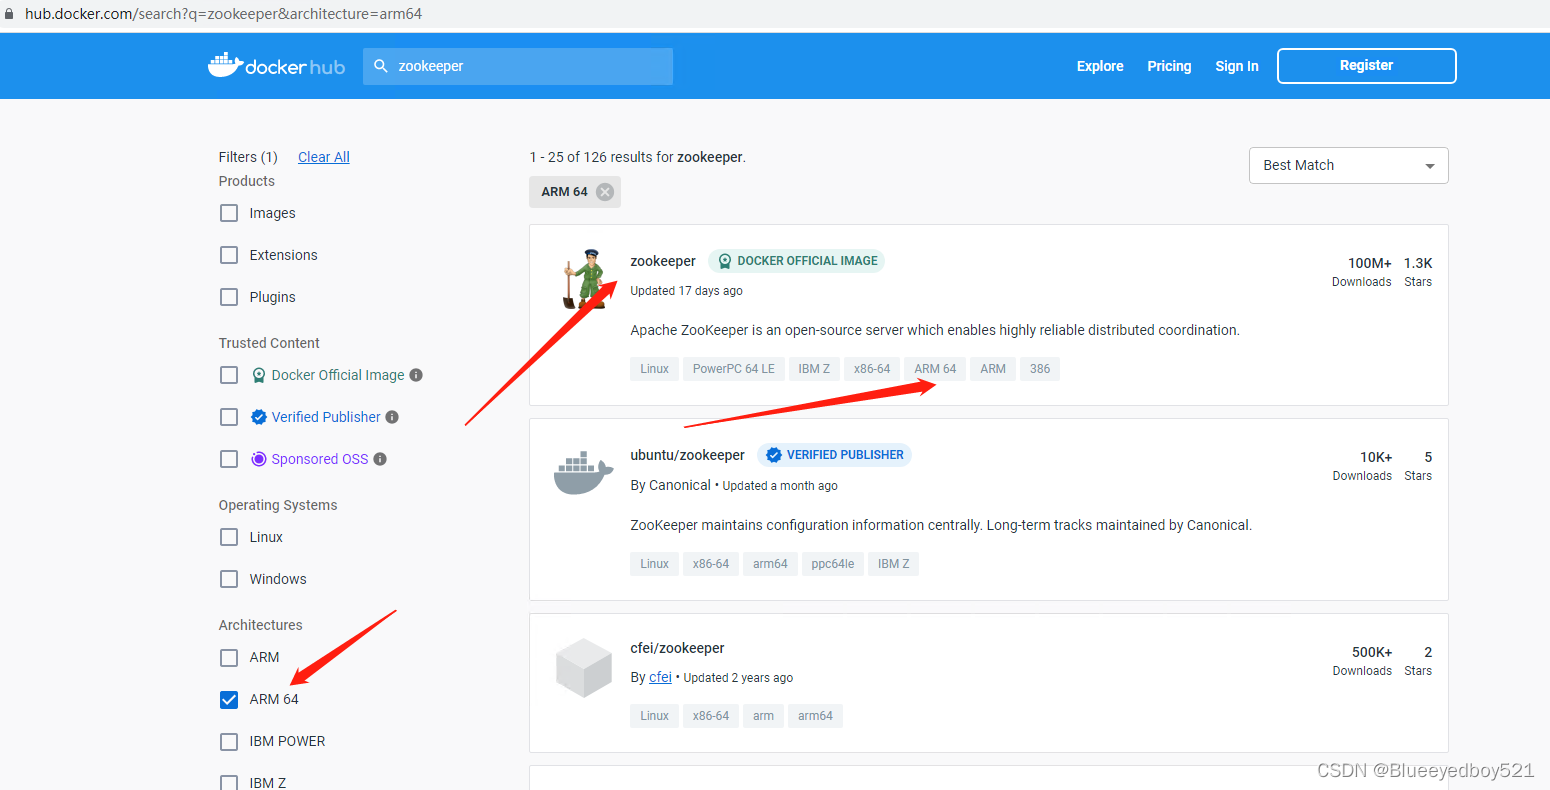
Task: Click the arm64 tag on cfei/zookeeper card
Action: [815, 716]
